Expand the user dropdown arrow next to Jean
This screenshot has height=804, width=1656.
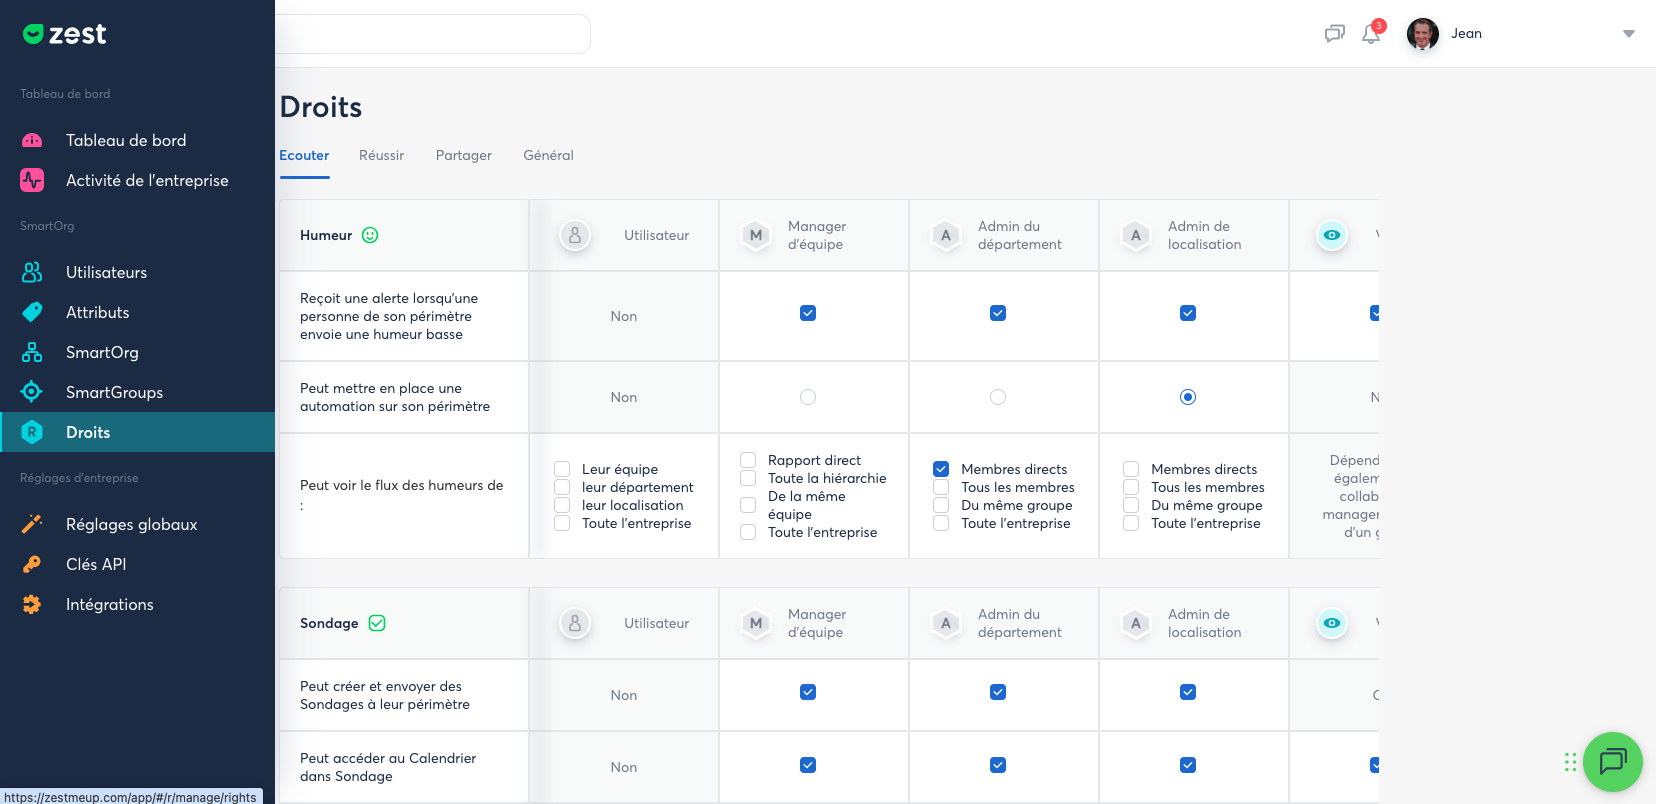1628,34
